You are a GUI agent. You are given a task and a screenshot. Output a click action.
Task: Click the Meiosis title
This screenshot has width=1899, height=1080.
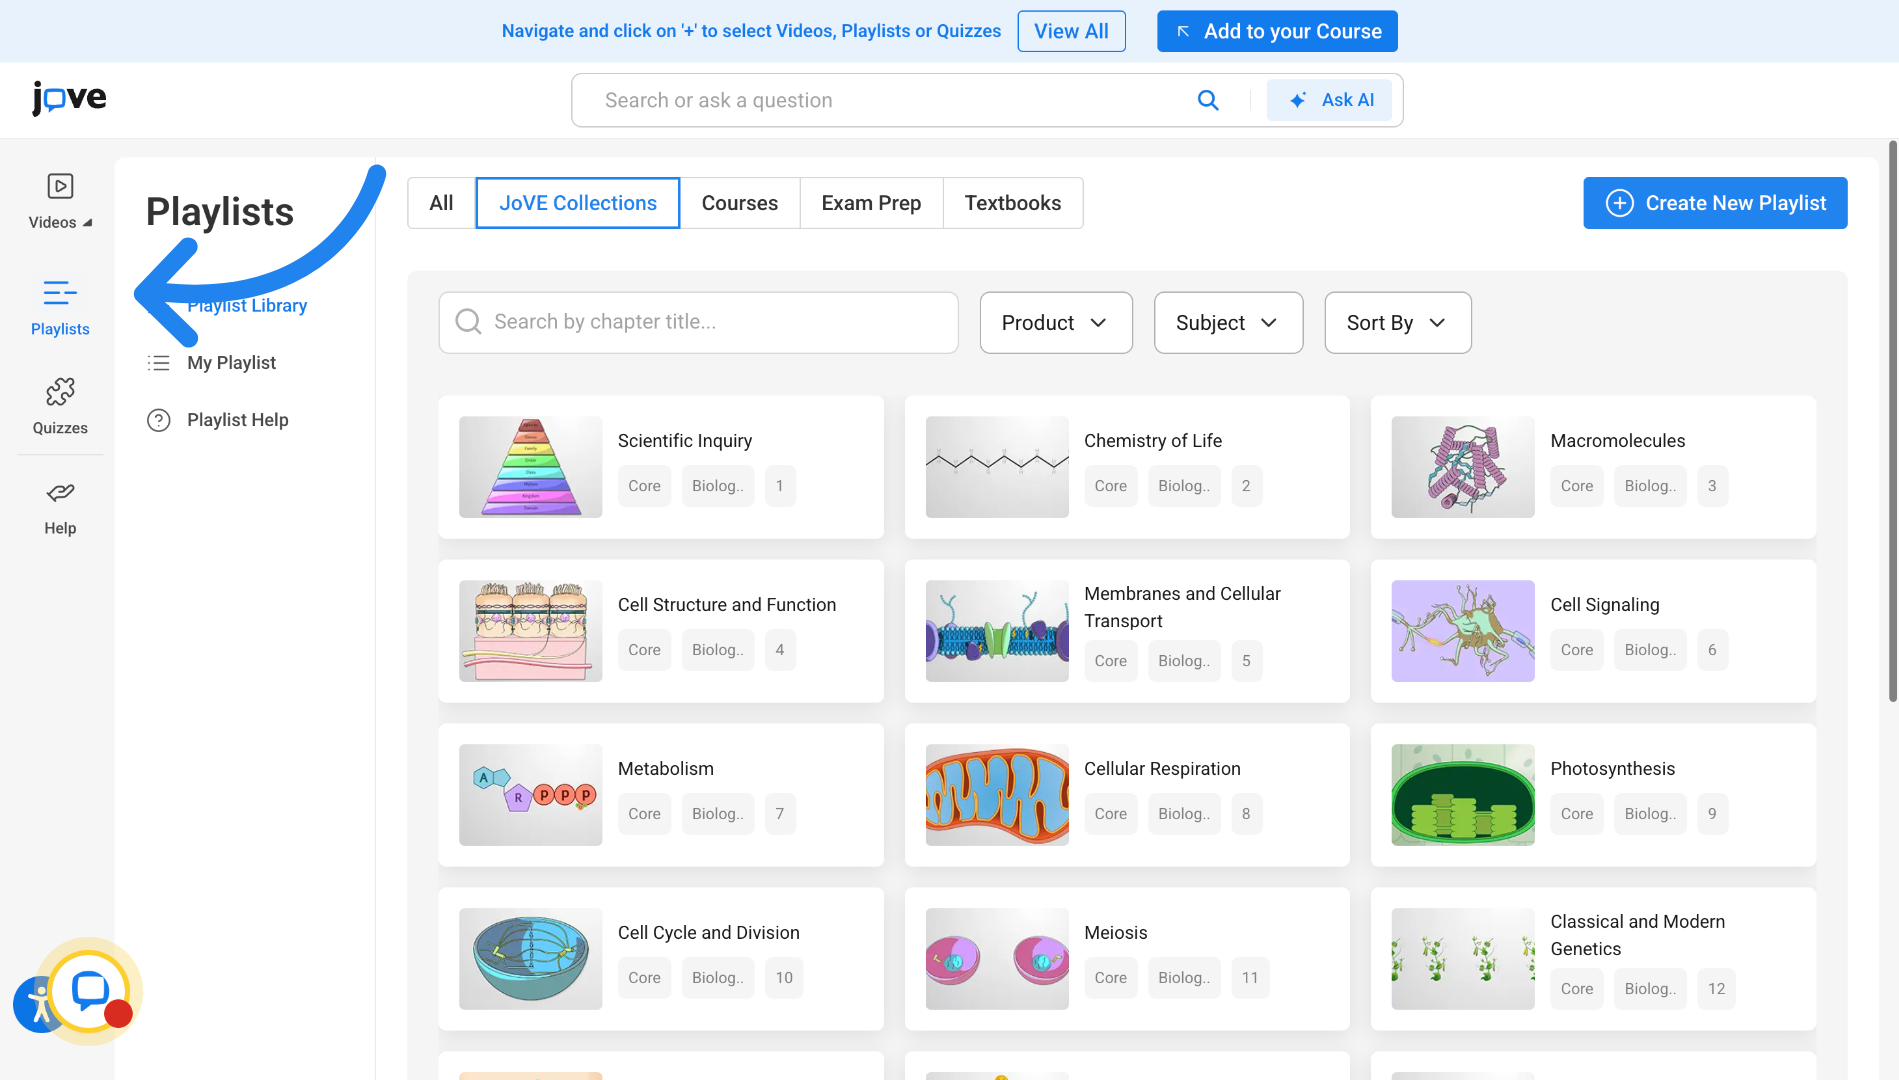pyautogui.click(x=1116, y=933)
